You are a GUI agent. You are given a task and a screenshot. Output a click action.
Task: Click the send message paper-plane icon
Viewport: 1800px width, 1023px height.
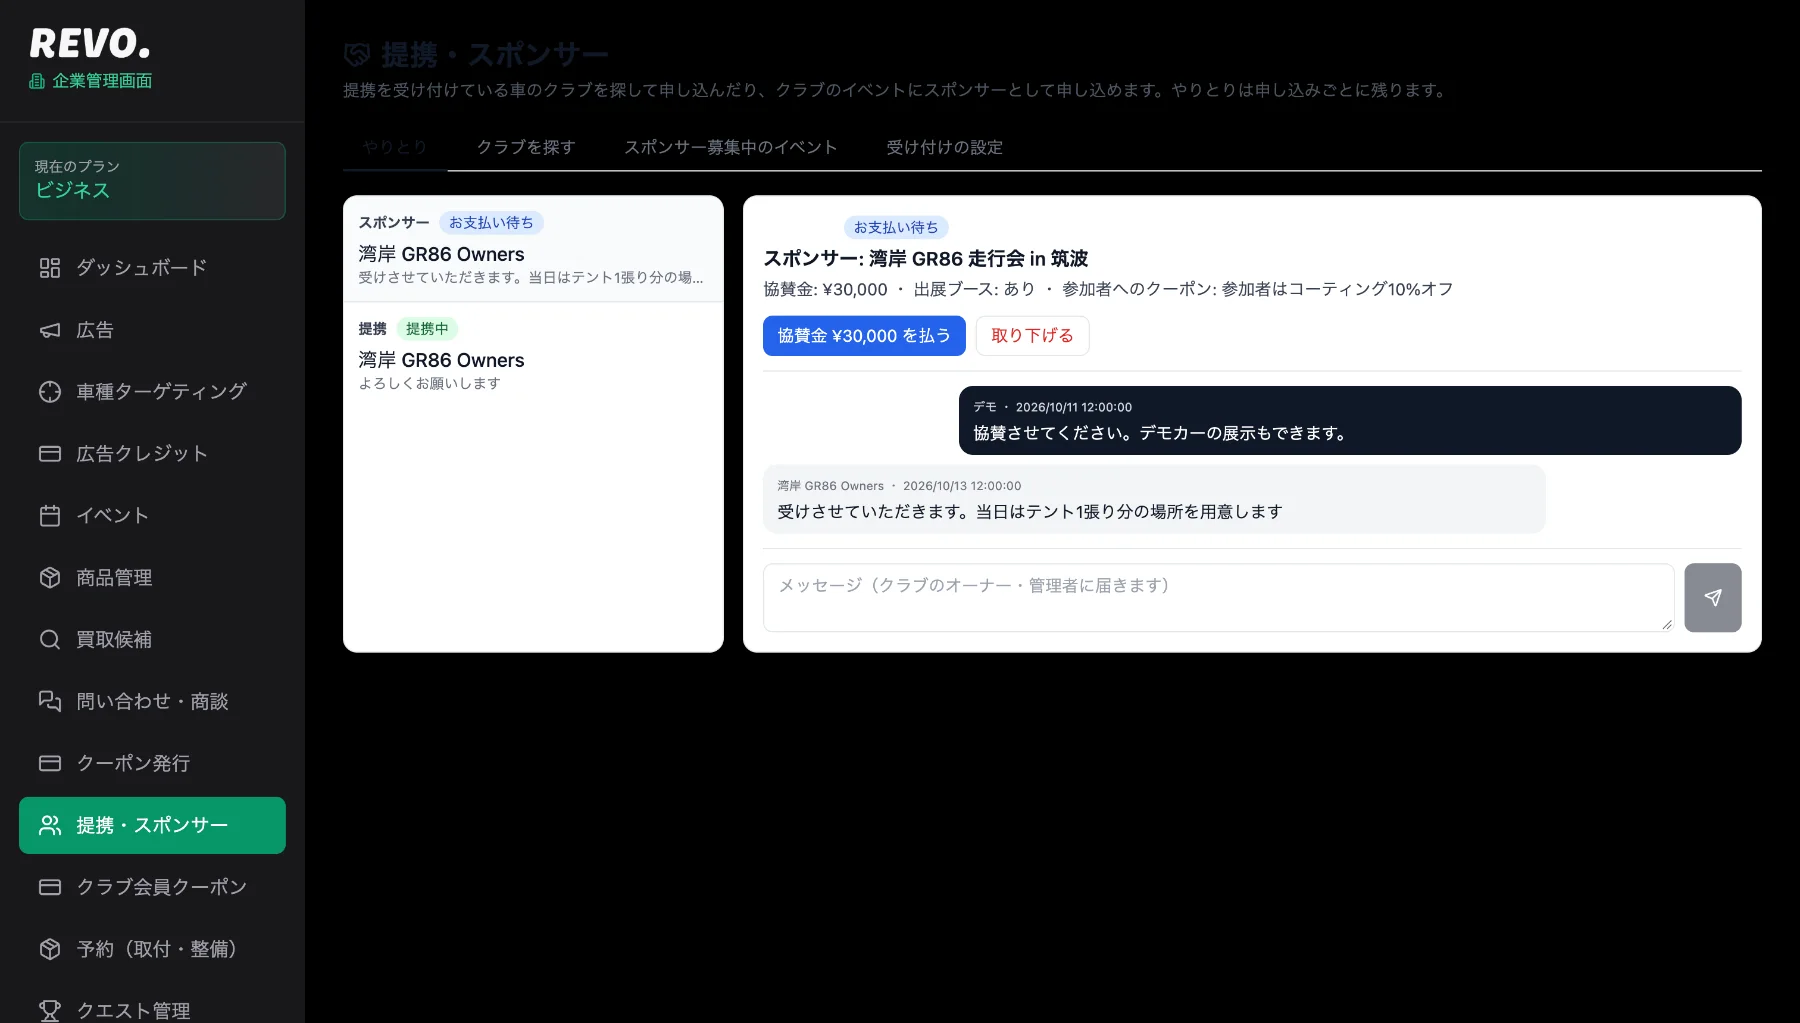(1713, 598)
